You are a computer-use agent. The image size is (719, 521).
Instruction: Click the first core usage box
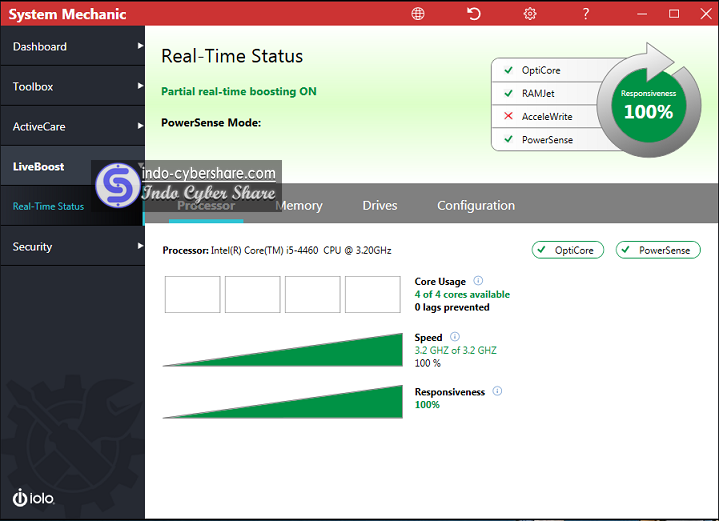(193, 294)
